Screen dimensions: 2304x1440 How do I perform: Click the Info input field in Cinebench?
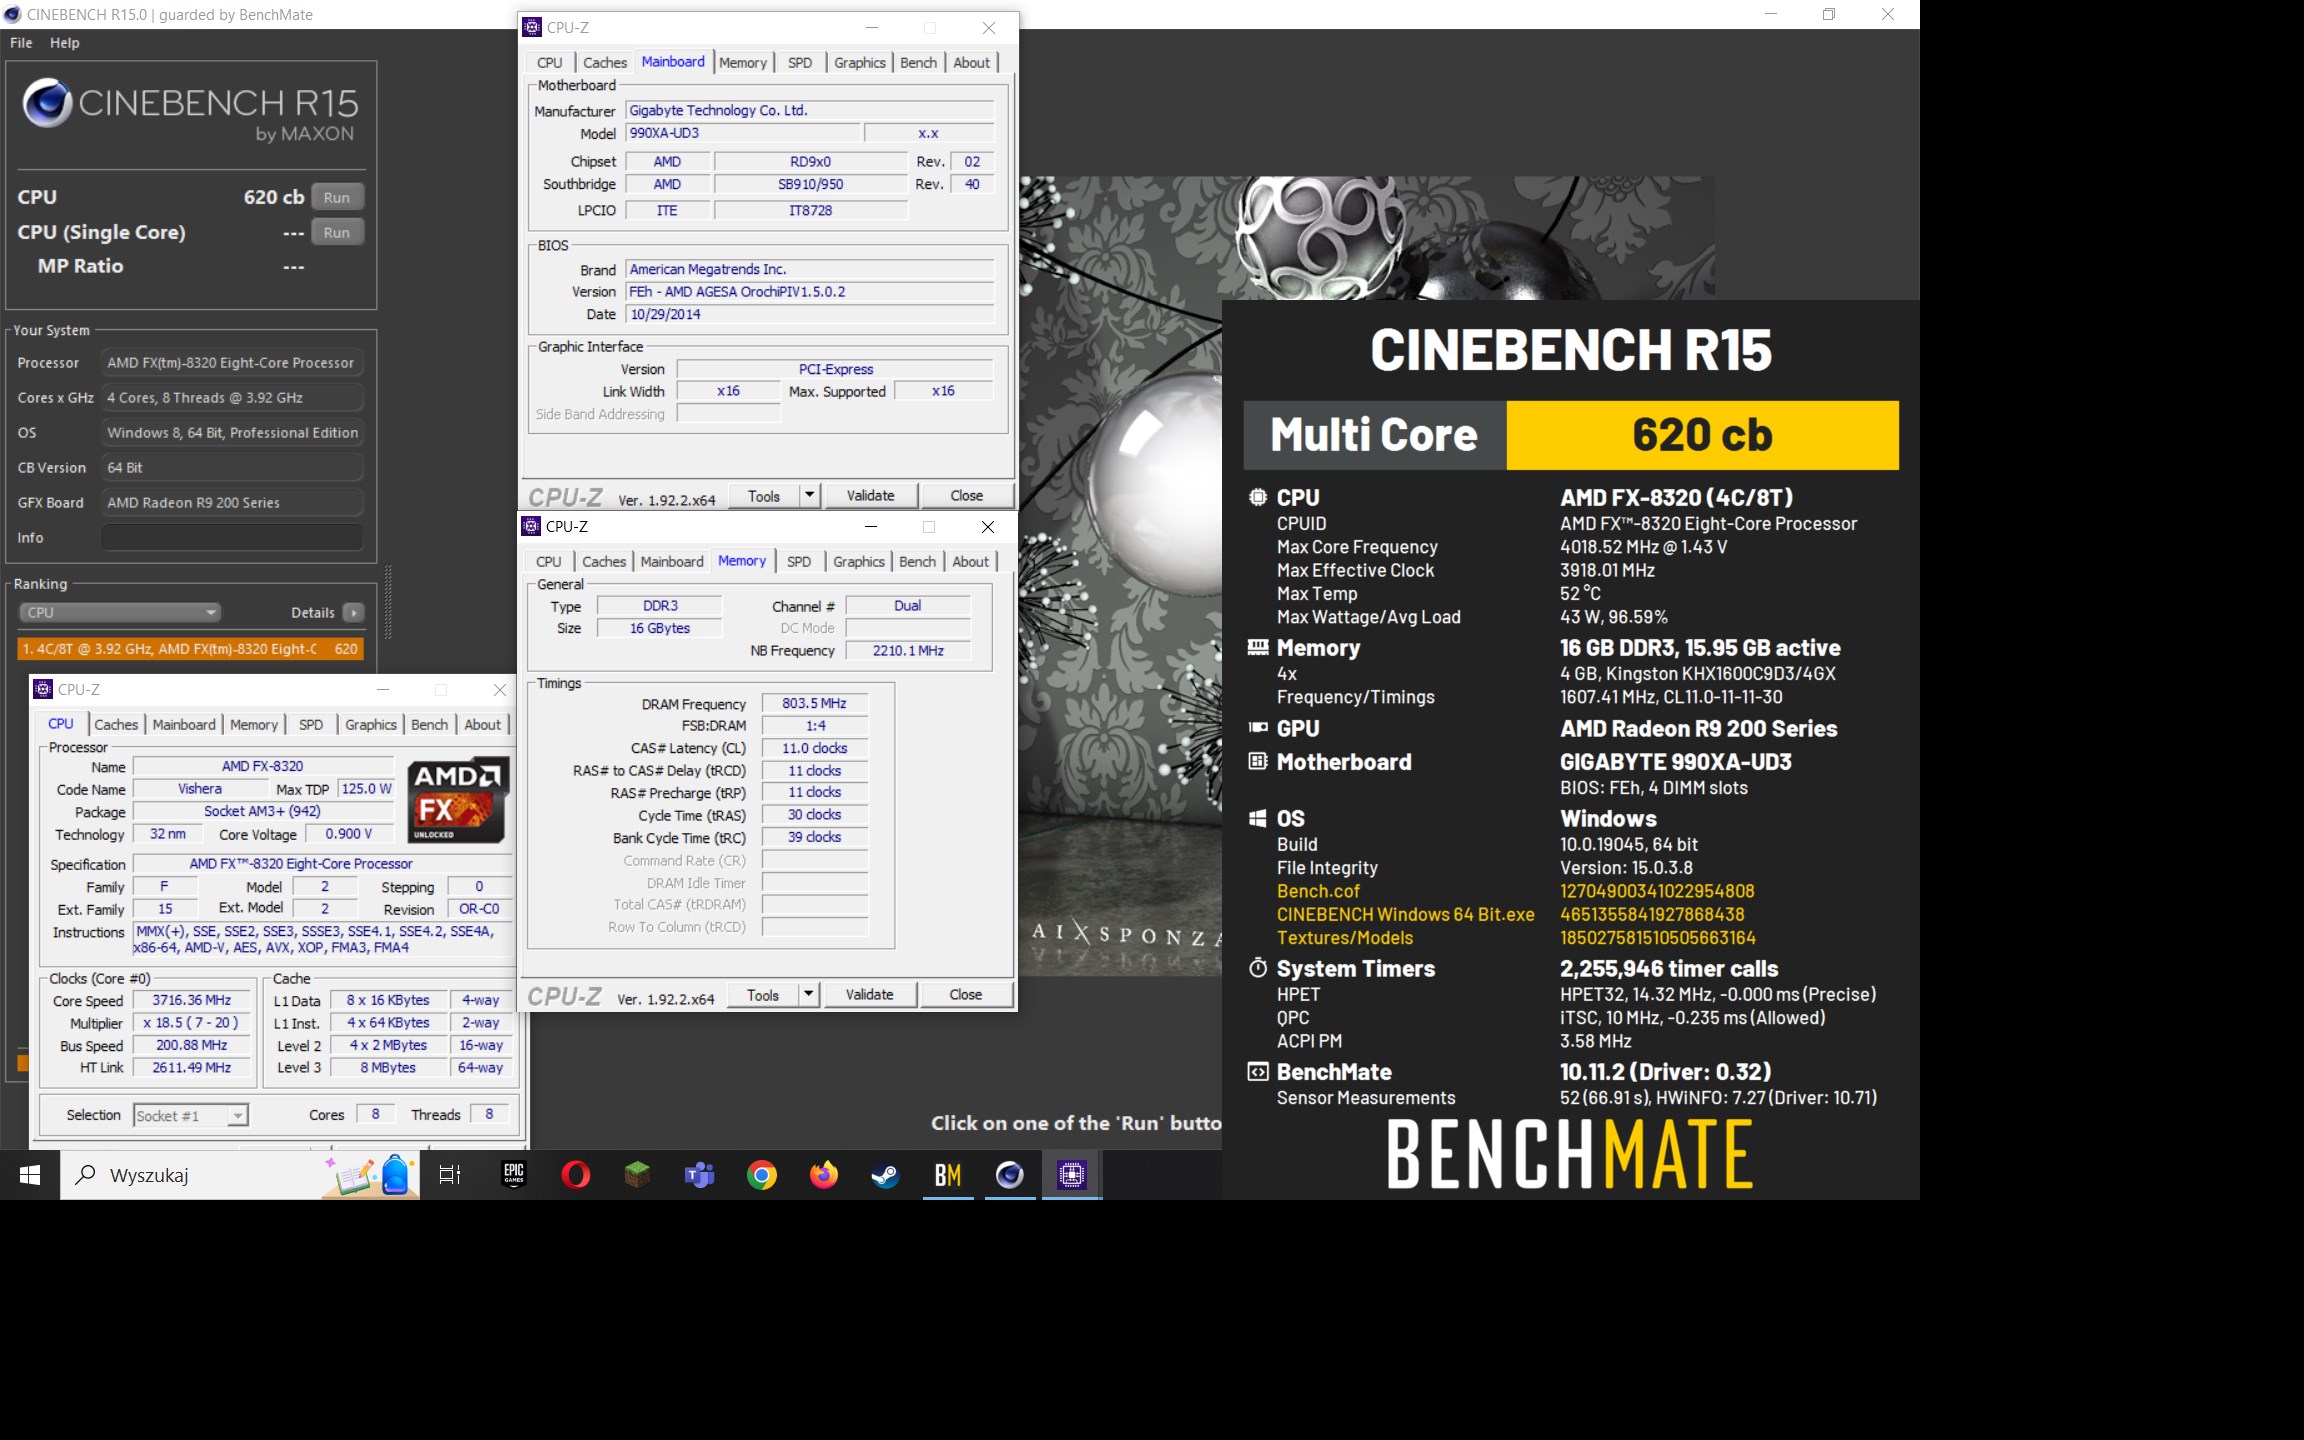click(232, 537)
